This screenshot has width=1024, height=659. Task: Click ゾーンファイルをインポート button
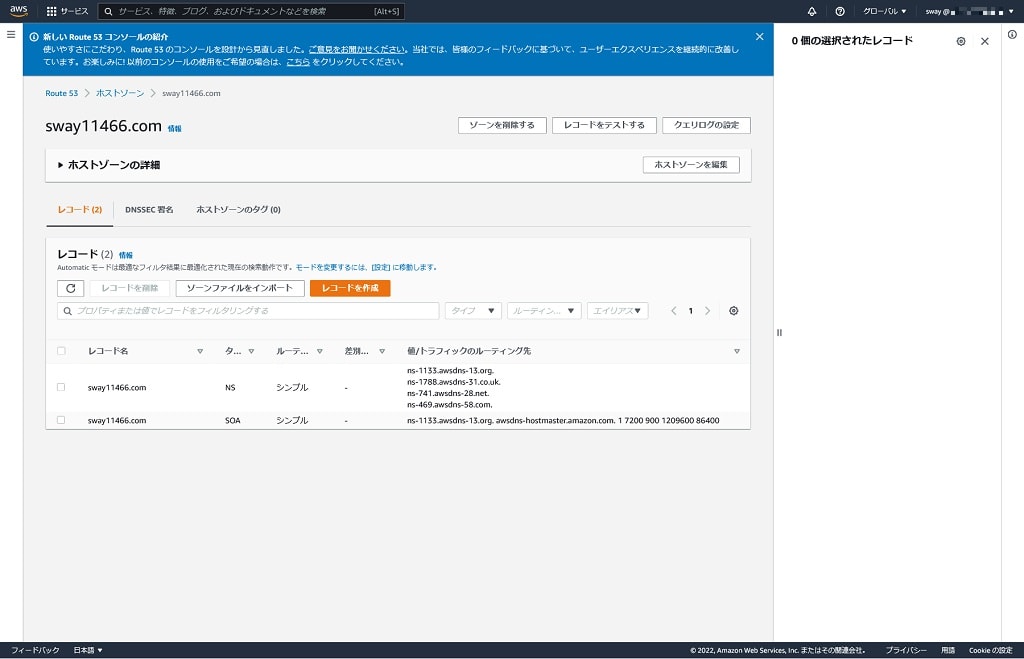(x=240, y=288)
